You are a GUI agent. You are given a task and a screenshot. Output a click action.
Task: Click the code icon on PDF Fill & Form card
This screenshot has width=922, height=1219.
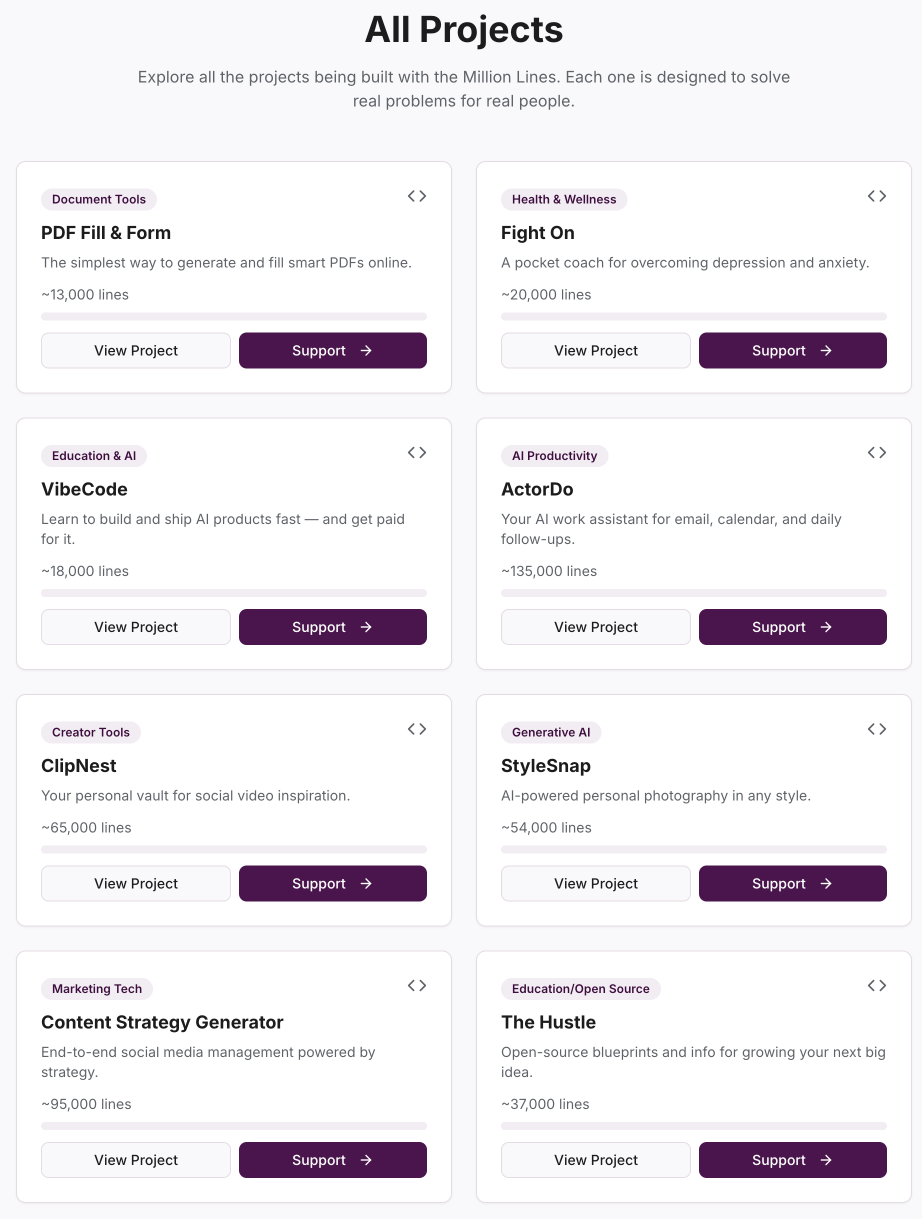(x=417, y=196)
